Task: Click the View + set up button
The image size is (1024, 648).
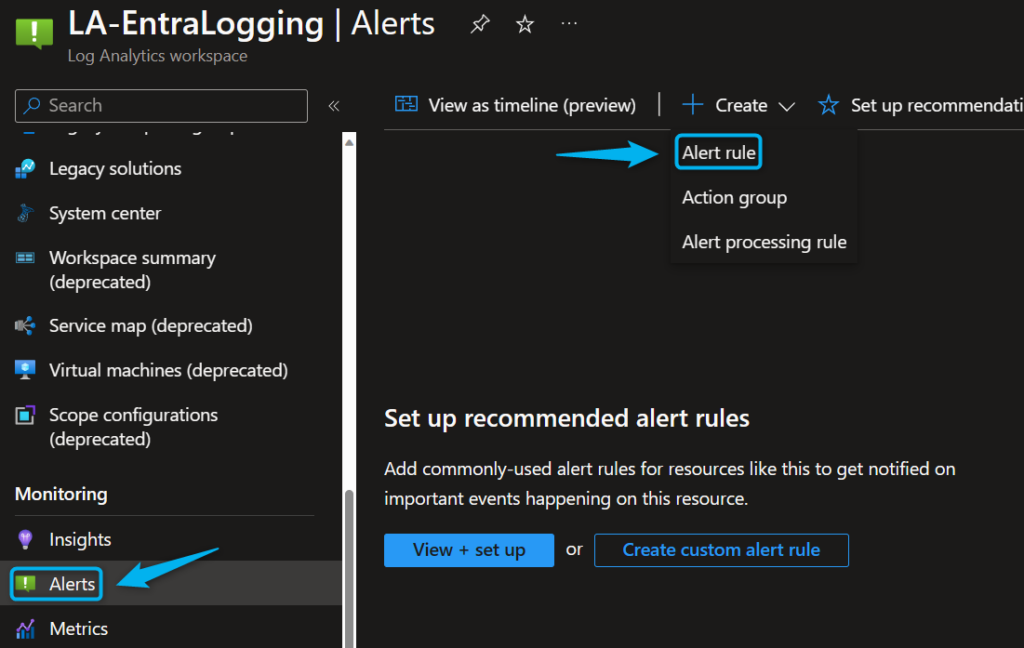Action: pos(468,550)
